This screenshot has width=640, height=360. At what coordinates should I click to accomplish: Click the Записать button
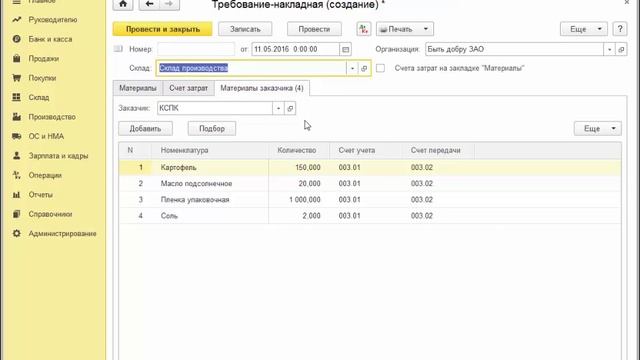[245, 29]
